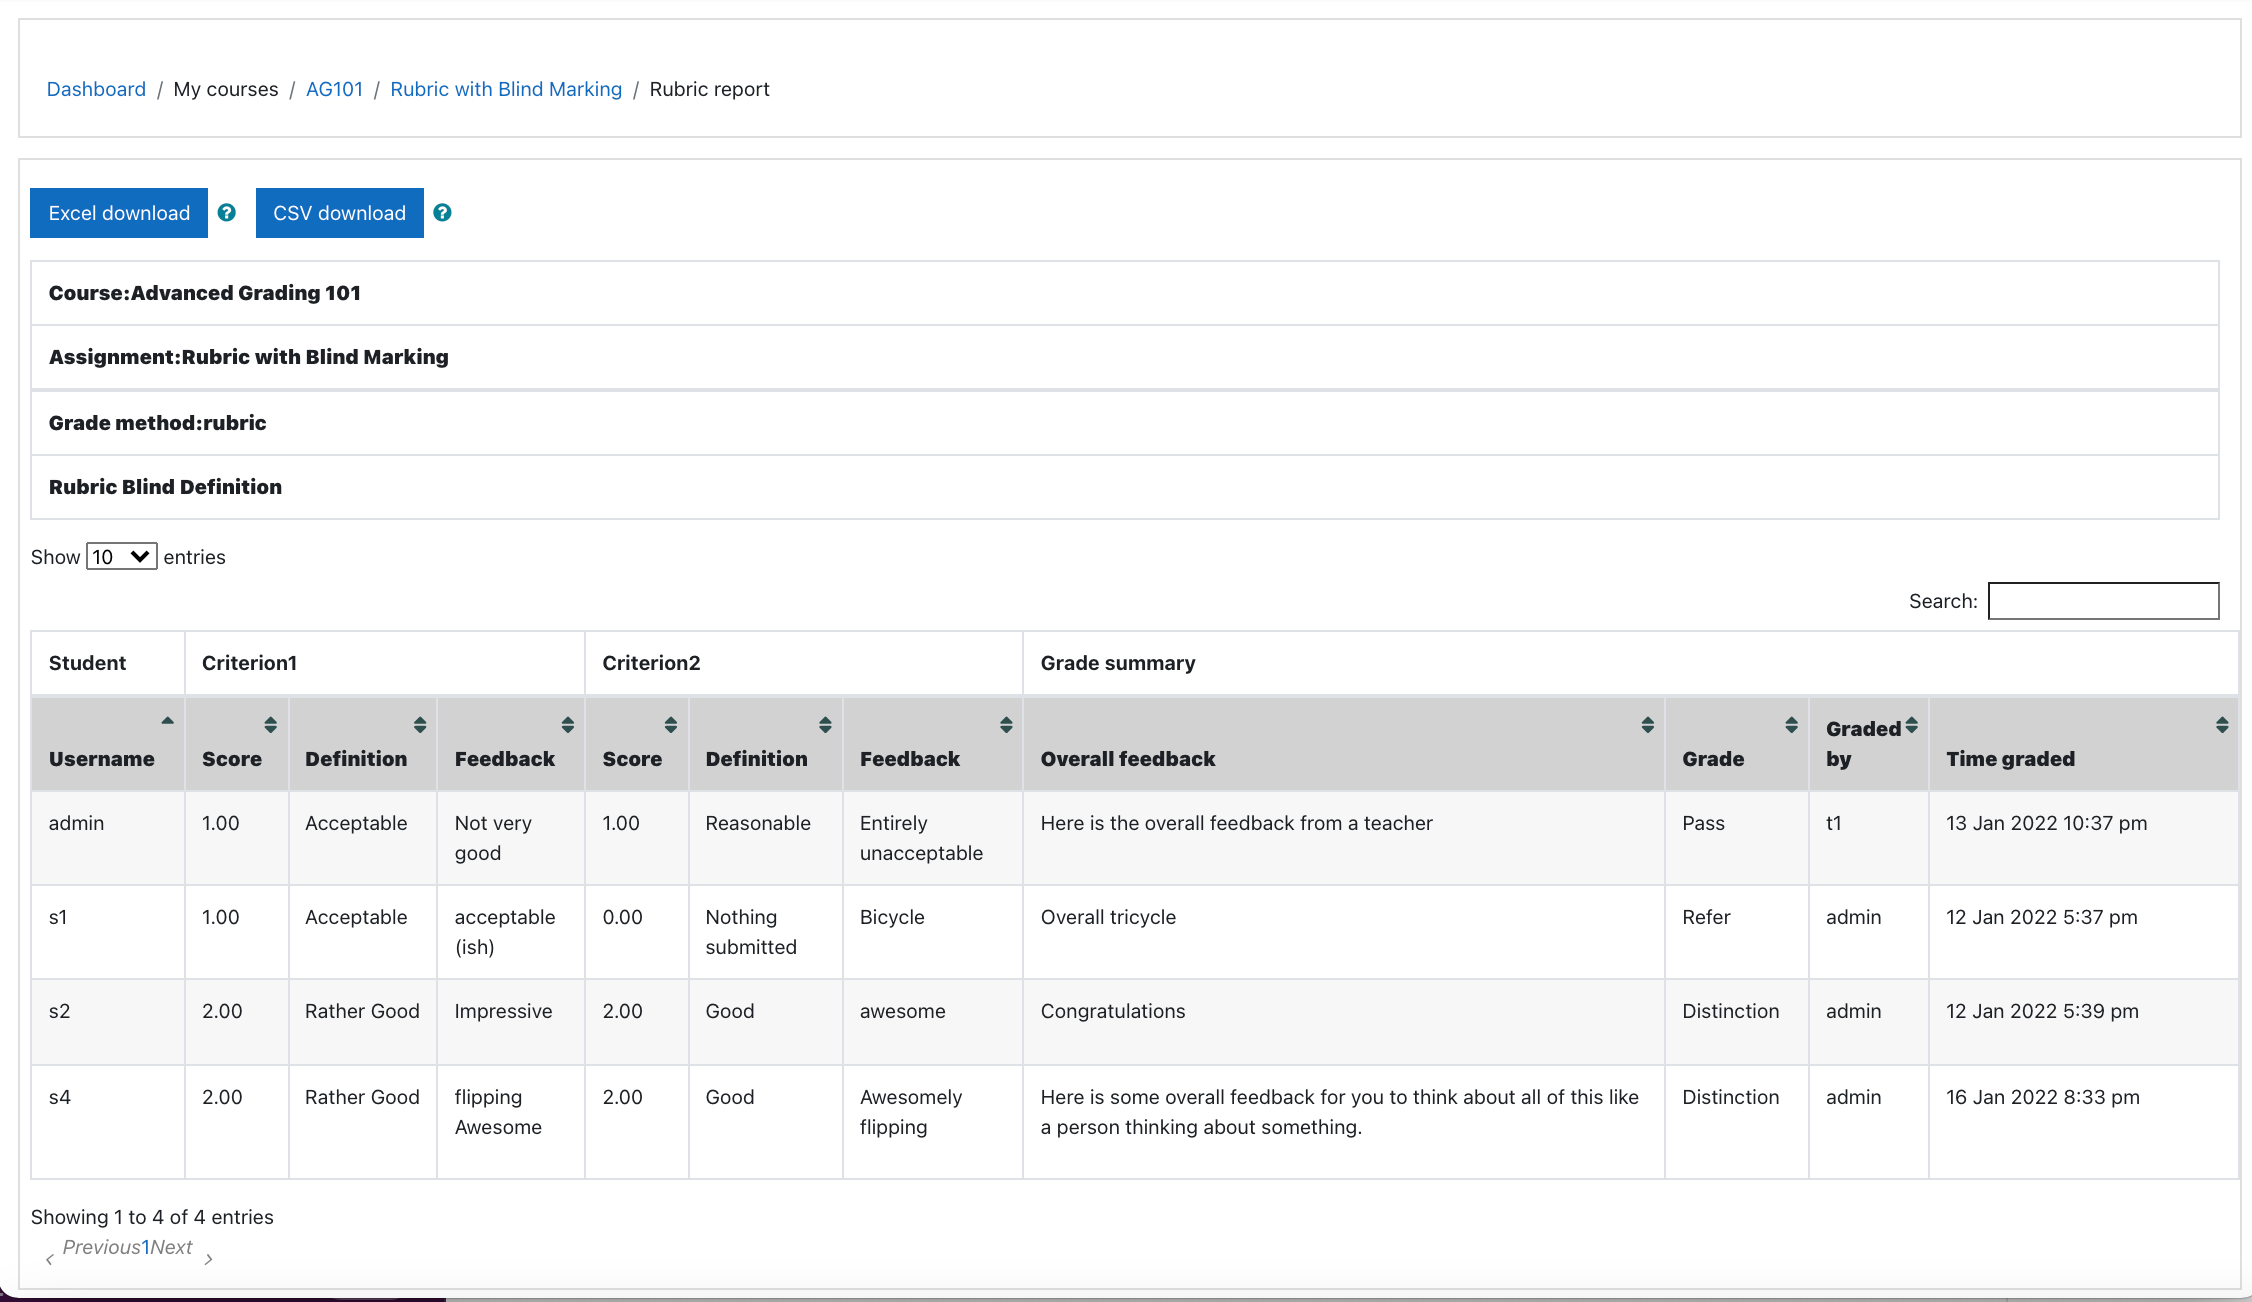Image resolution: width=2252 pixels, height=1302 pixels.
Task: Focus the table Search field
Action: click(2103, 601)
